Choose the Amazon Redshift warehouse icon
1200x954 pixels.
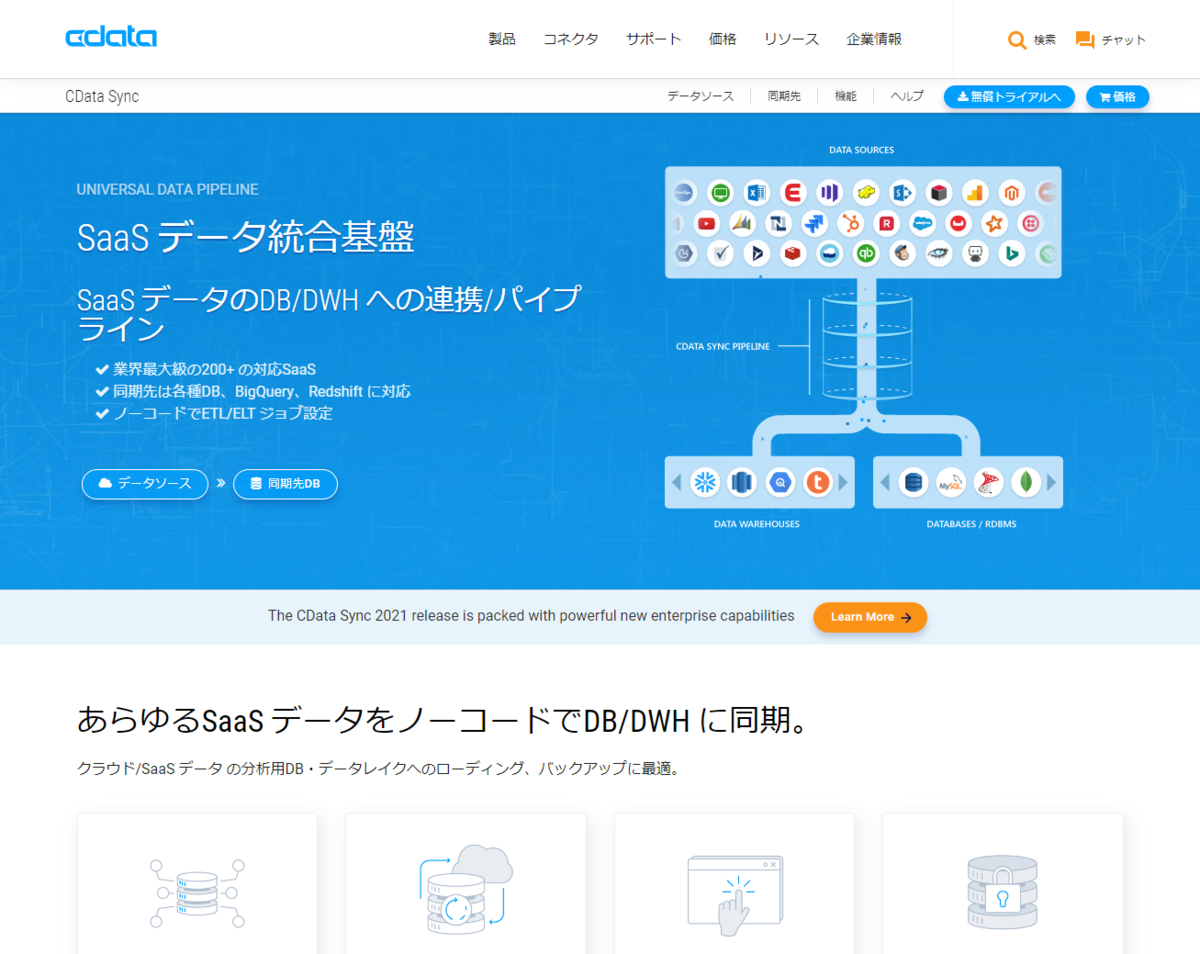click(742, 483)
